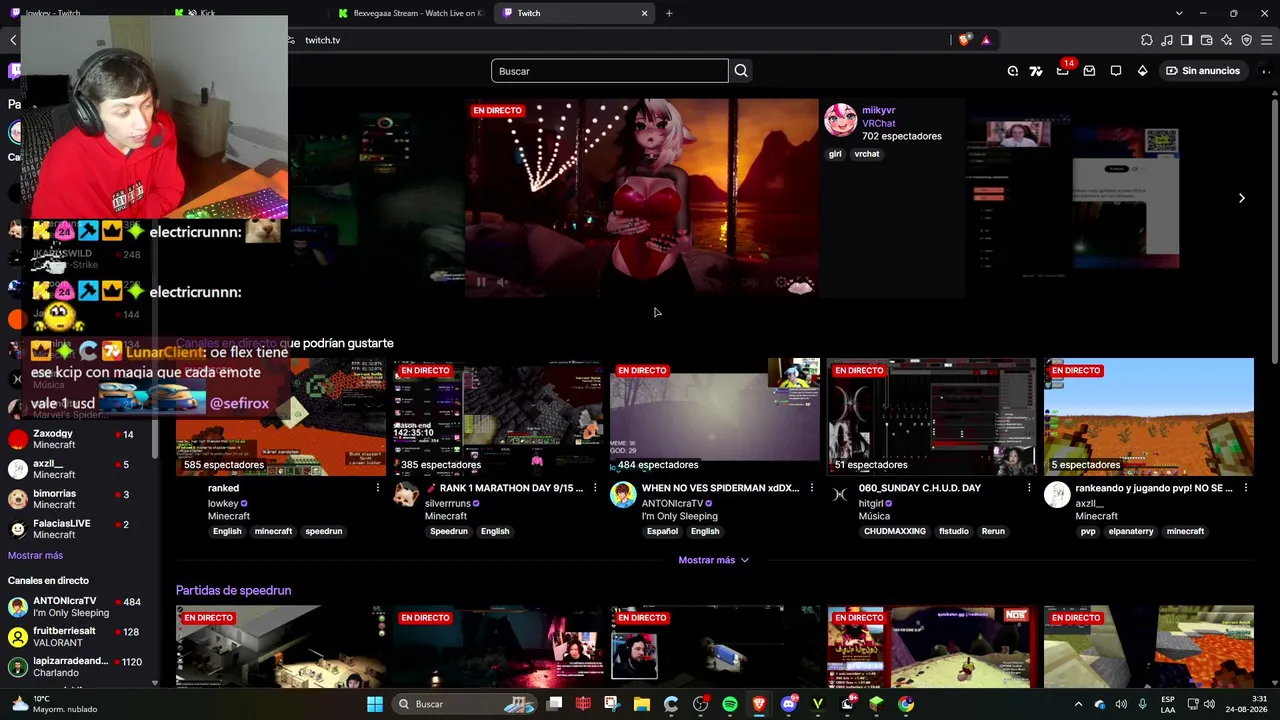Click the Sin anuncios button
Screen dimensions: 1280x720
(1203, 71)
